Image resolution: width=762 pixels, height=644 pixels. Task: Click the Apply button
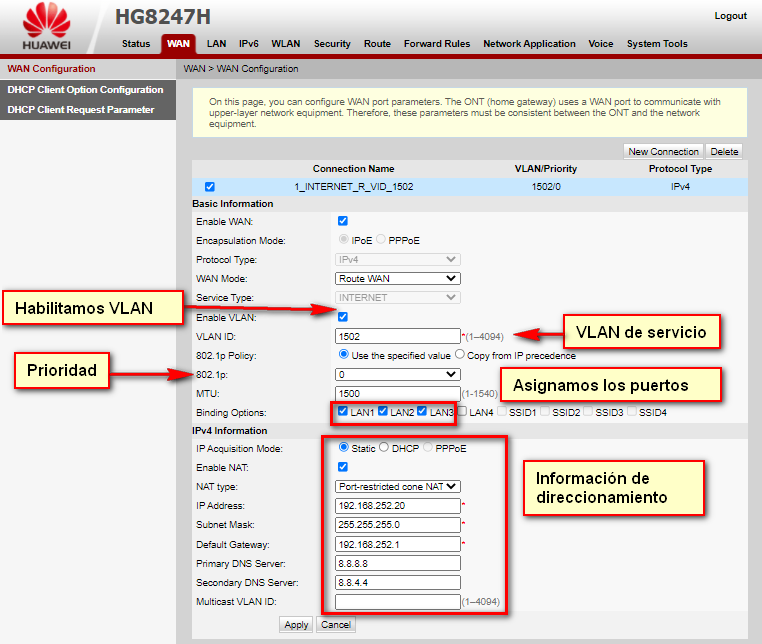(296, 624)
